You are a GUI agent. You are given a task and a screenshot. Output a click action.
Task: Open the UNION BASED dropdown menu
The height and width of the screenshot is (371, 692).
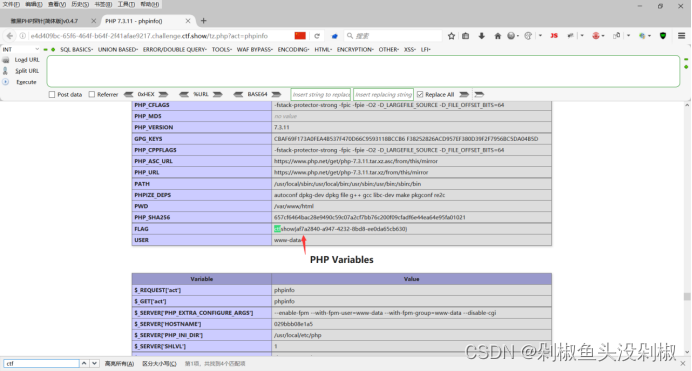[118, 49]
